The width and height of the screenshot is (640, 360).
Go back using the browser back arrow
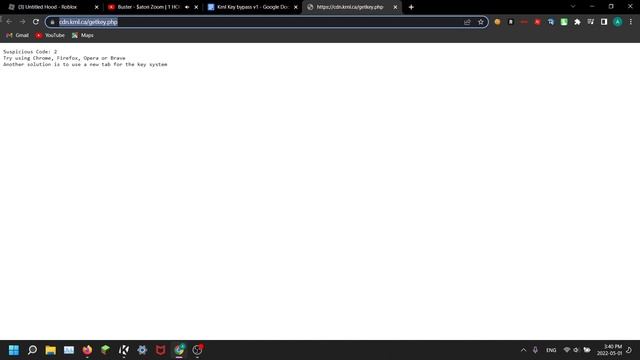point(9,22)
